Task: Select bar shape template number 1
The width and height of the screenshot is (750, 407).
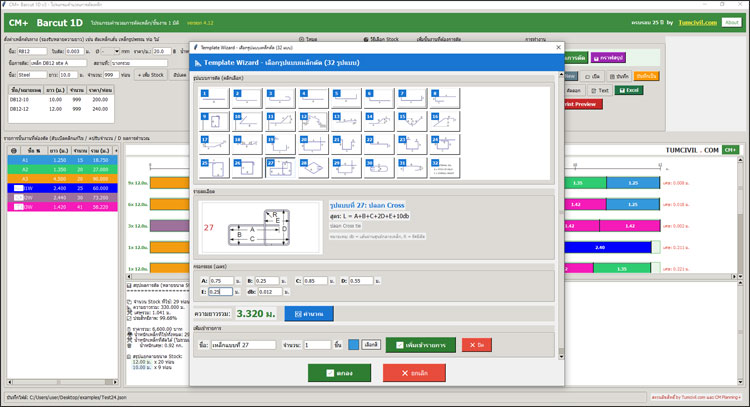Action: (x=214, y=98)
